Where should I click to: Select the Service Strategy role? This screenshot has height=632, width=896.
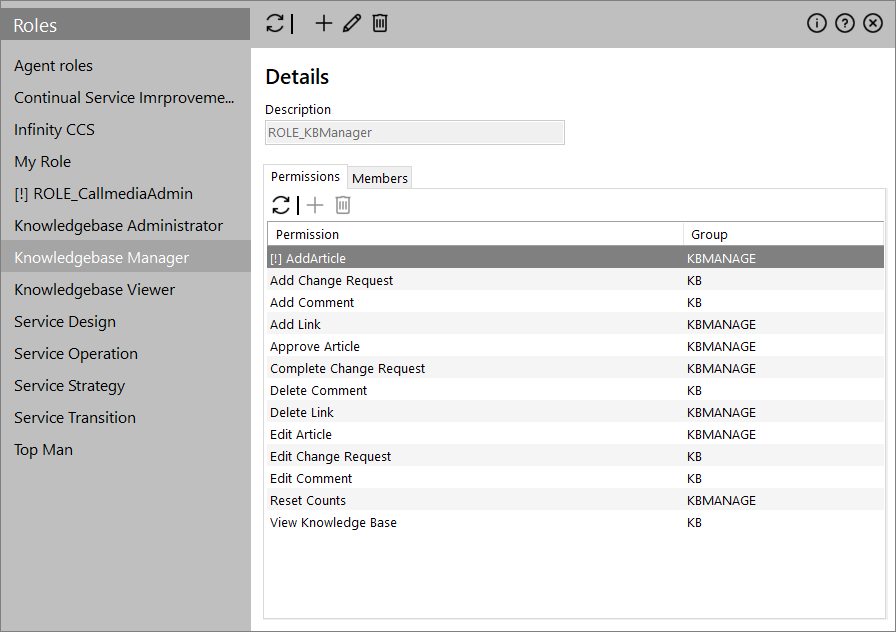coord(126,386)
